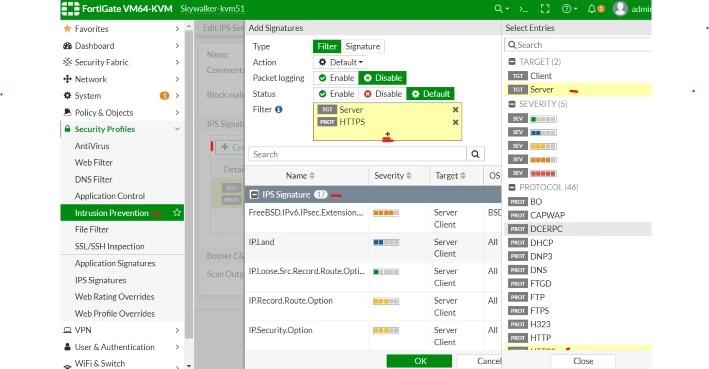Screen dimensions: 709x369
Task: Select the DHCP protocol entry
Action: (577, 243)
